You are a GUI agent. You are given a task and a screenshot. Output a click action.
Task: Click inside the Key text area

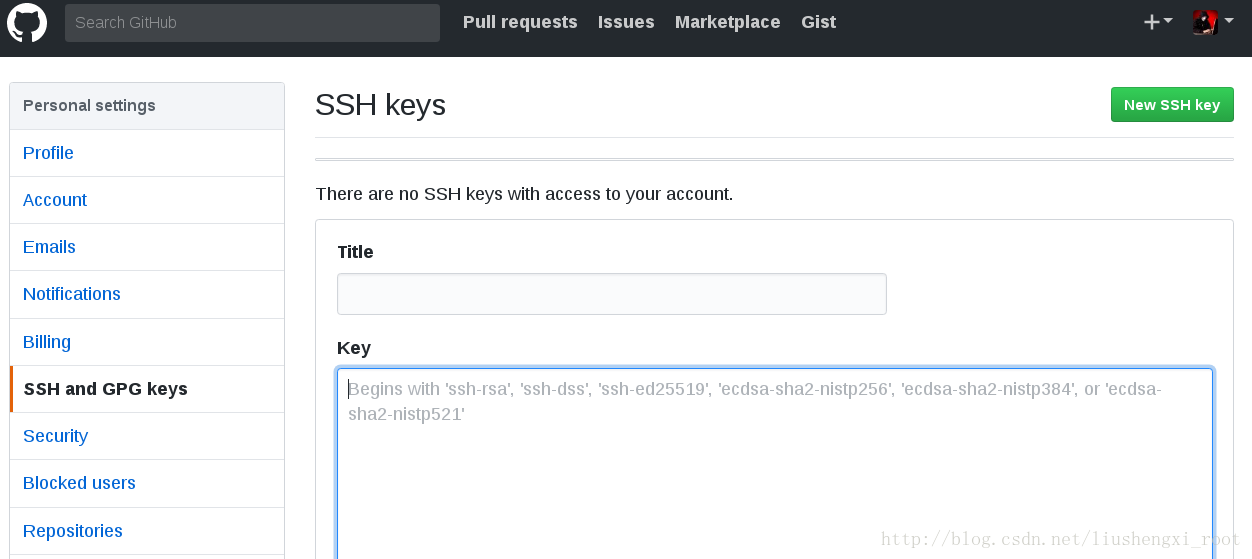775,464
